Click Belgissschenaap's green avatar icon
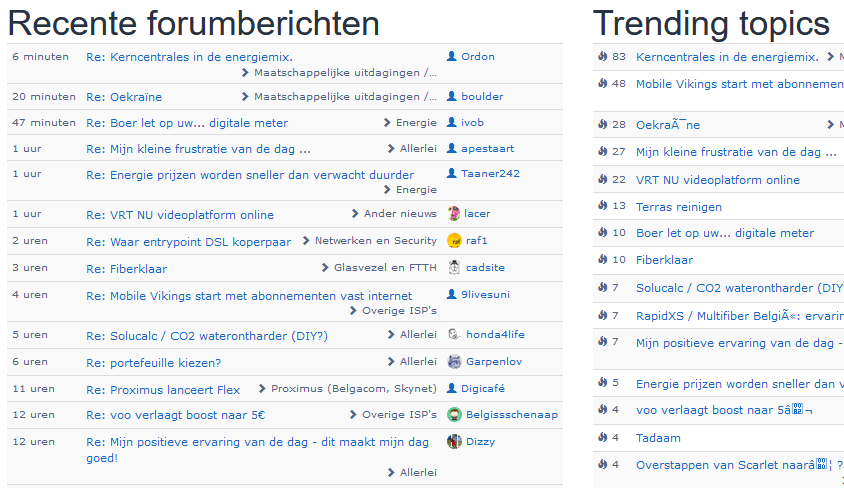 (x=454, y=414)
